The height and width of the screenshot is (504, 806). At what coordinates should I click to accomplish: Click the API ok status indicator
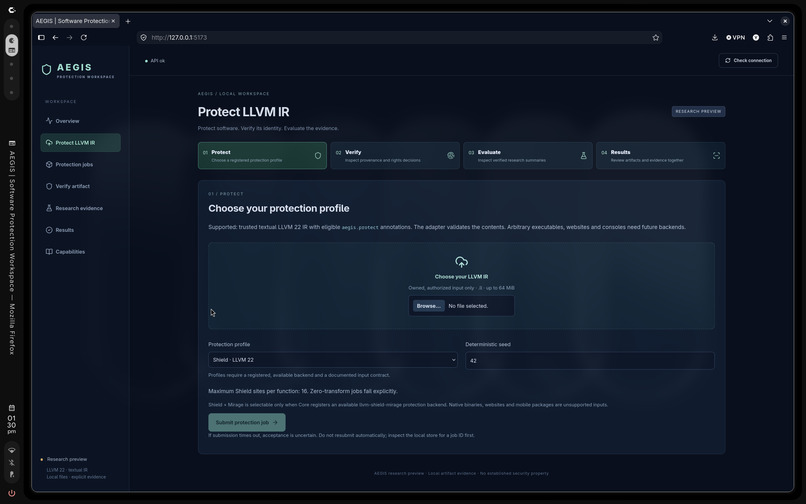click(155, 61)
